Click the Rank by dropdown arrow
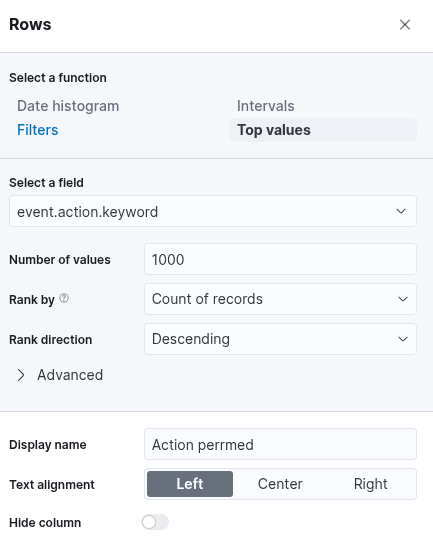Viewport: 433px width, 537px height. 403,299
